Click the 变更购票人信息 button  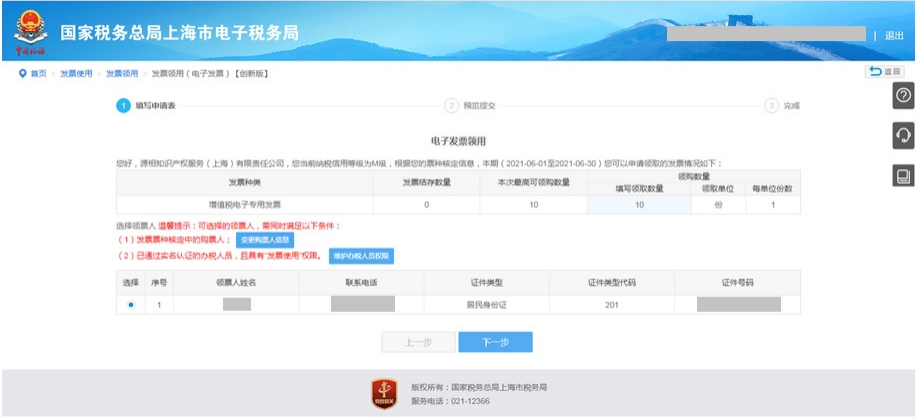[265, 240]
